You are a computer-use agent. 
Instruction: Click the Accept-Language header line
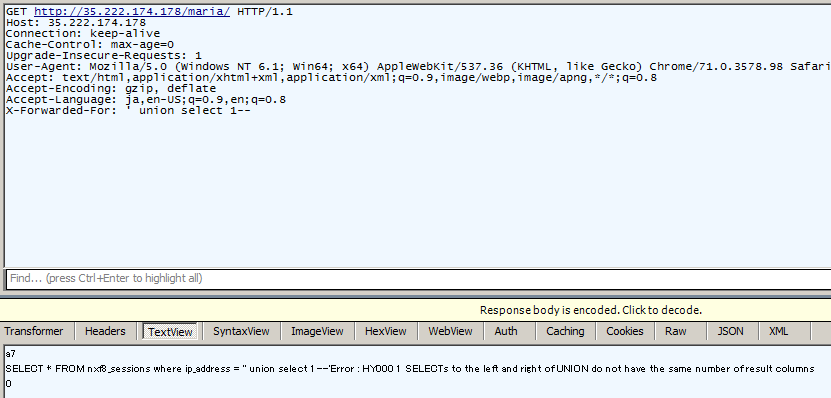146,100
